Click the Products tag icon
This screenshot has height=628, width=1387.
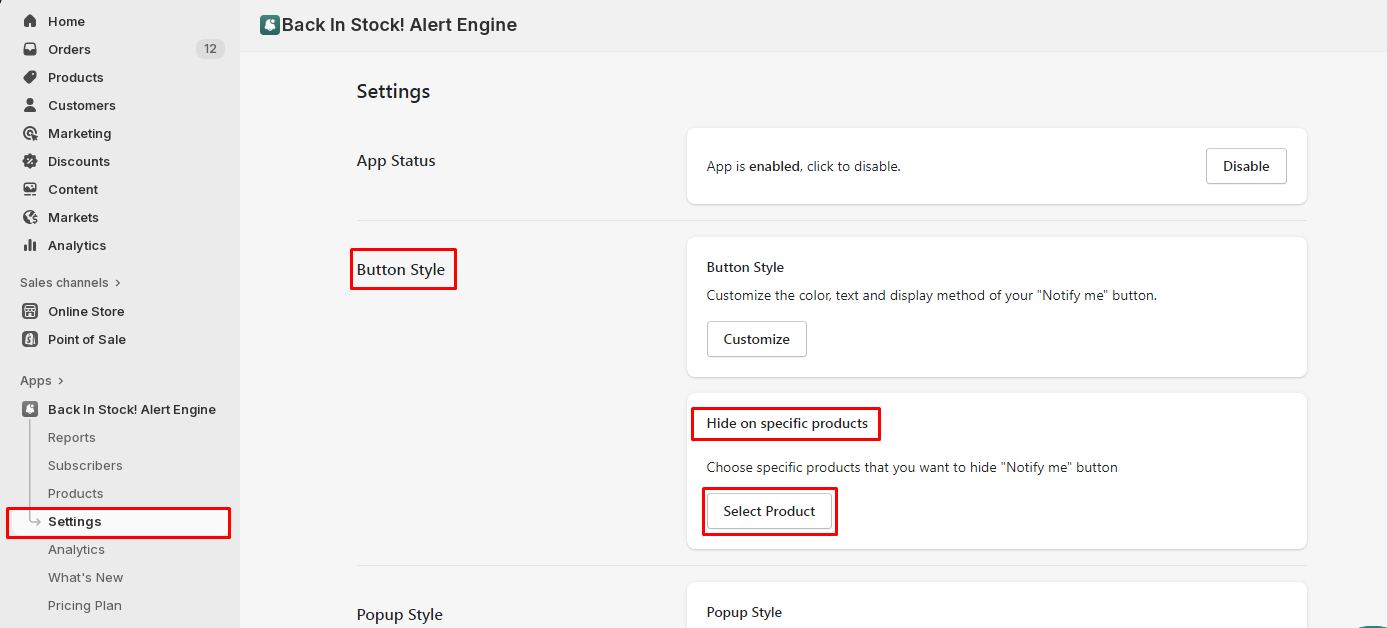pos(30,77)
